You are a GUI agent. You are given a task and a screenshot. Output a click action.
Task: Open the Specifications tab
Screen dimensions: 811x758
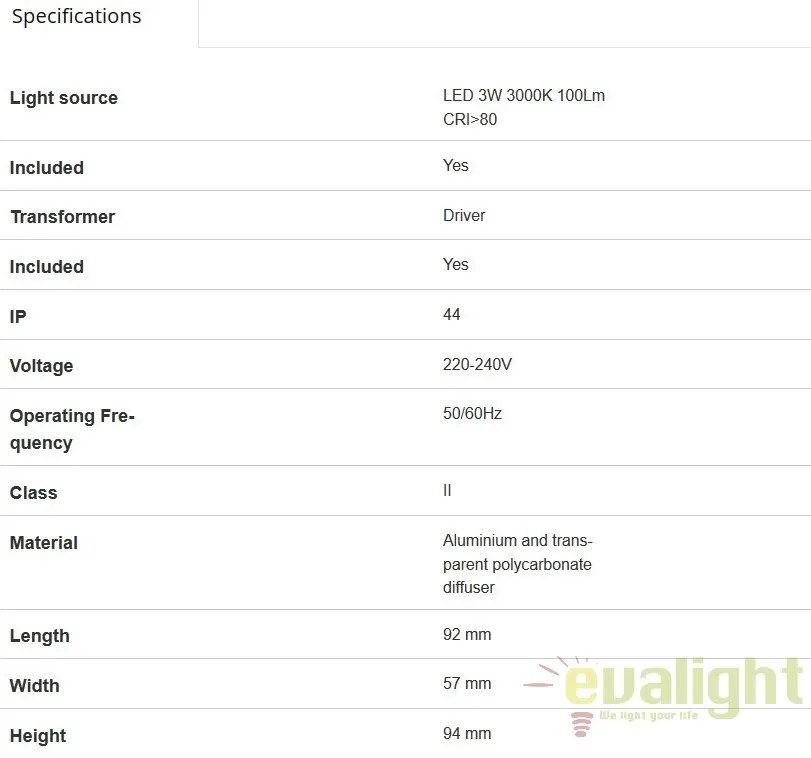77,16
